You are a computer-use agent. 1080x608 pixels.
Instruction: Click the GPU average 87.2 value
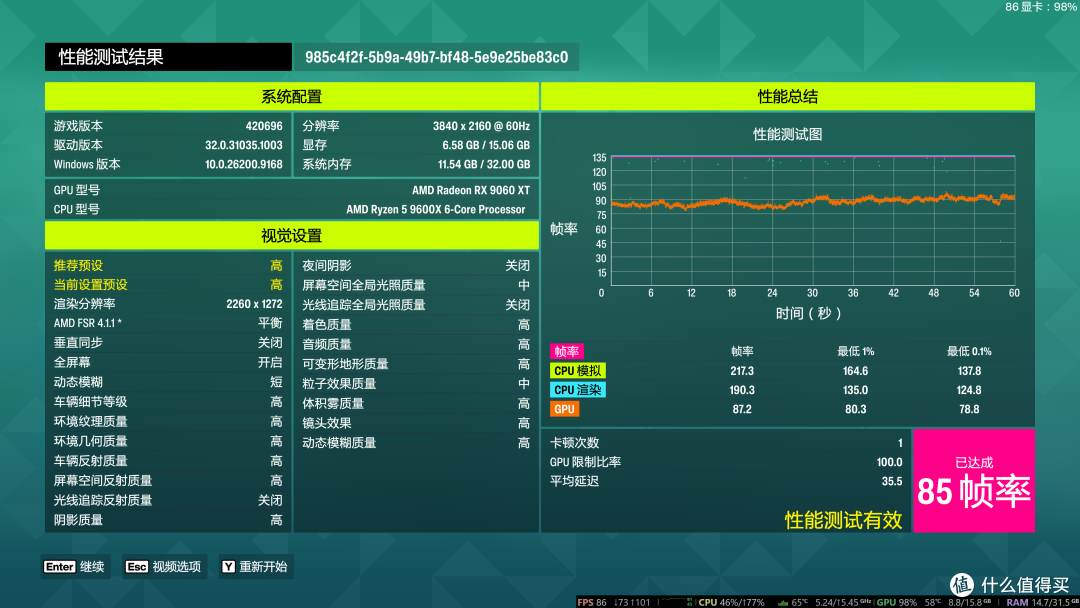742,409
